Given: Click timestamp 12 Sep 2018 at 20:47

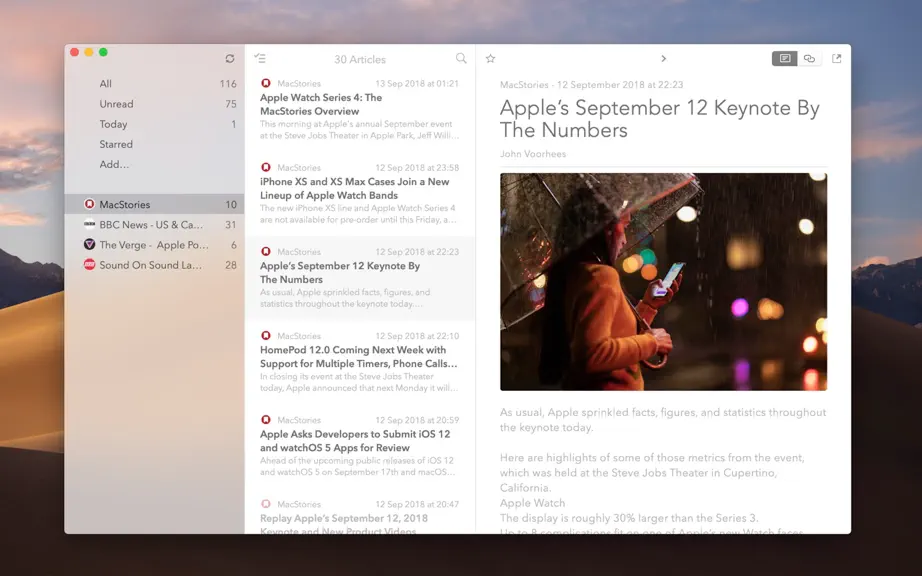Looking at the screenshot, I should pyautogui.click(x=417, y=504).
